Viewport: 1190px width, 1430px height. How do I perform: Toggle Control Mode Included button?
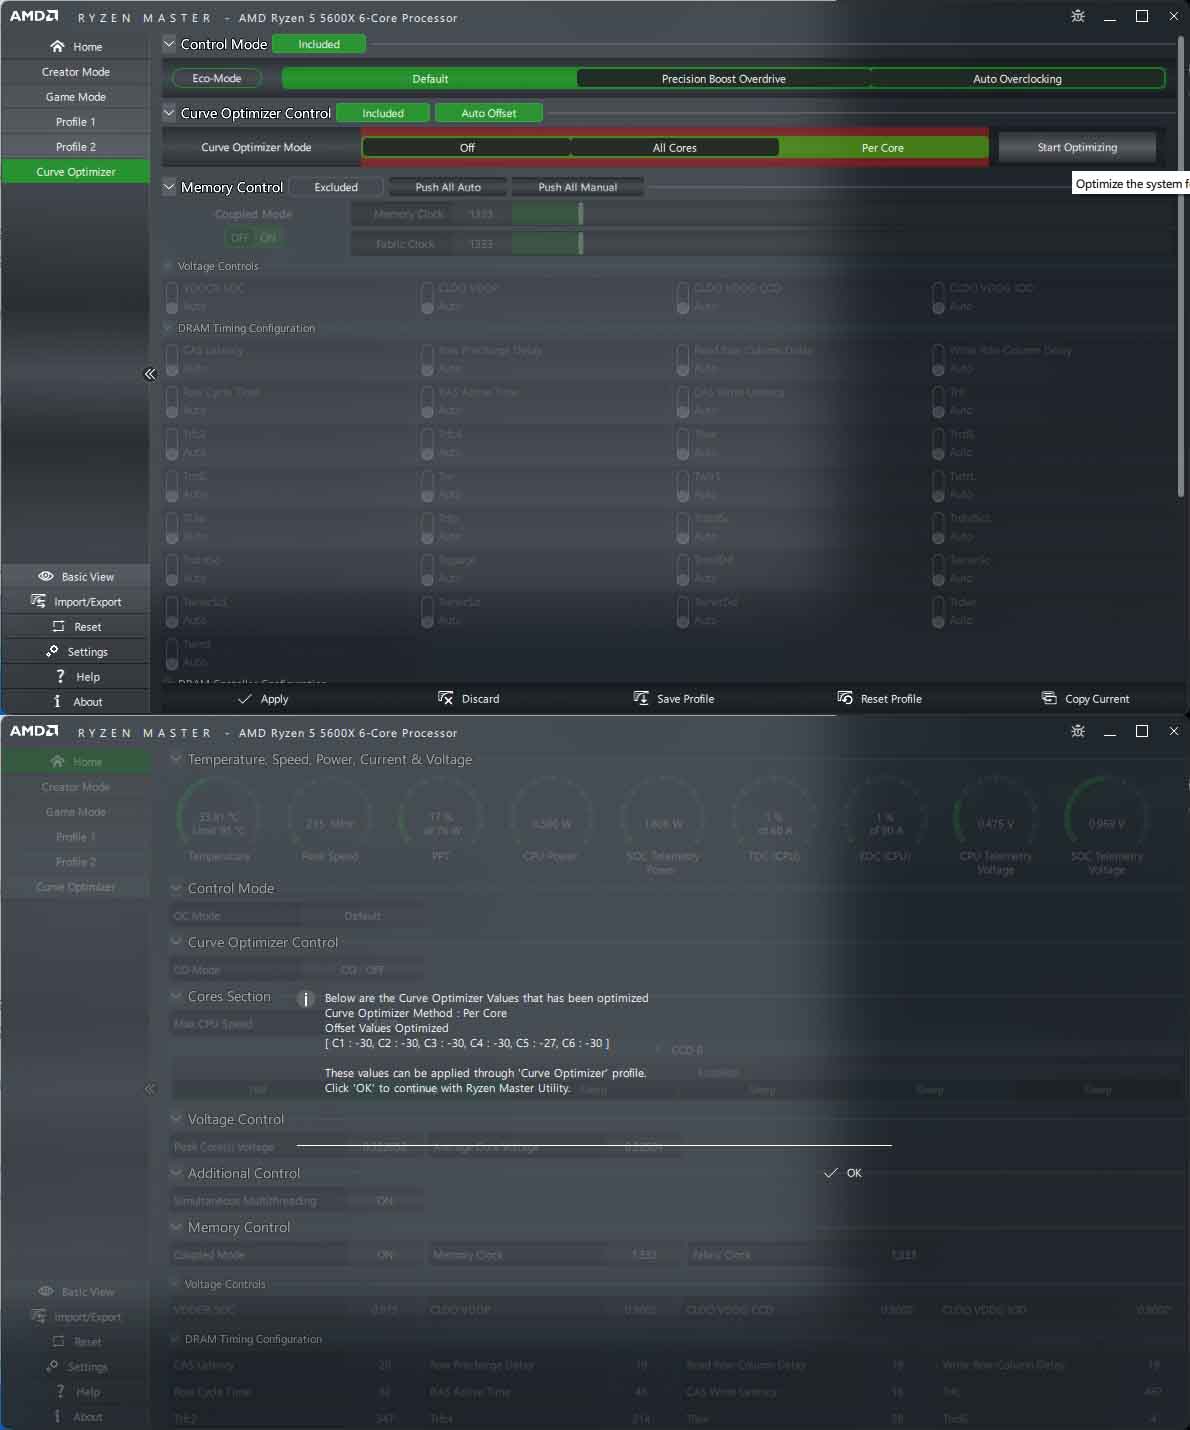(319, 44)
